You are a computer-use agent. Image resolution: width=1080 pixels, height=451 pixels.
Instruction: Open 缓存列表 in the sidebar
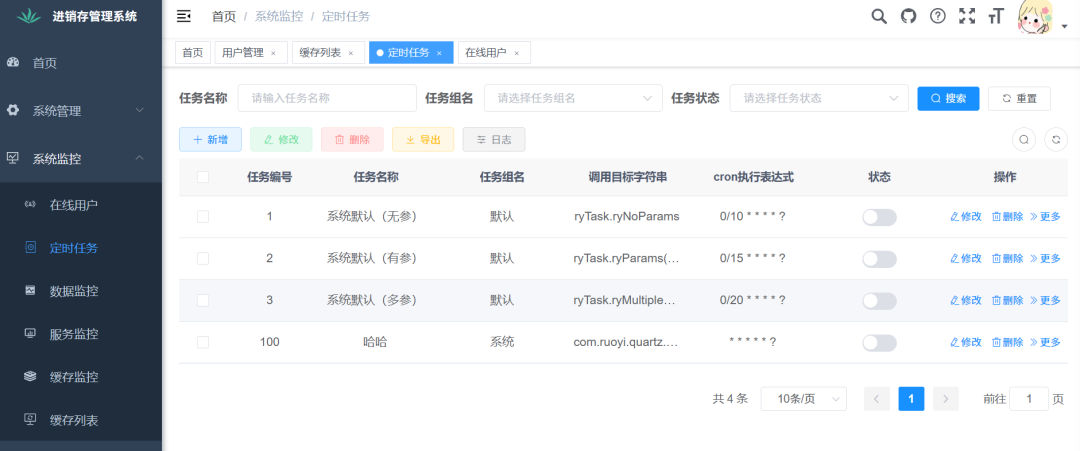pyautogui.click(x=81, y=419)
